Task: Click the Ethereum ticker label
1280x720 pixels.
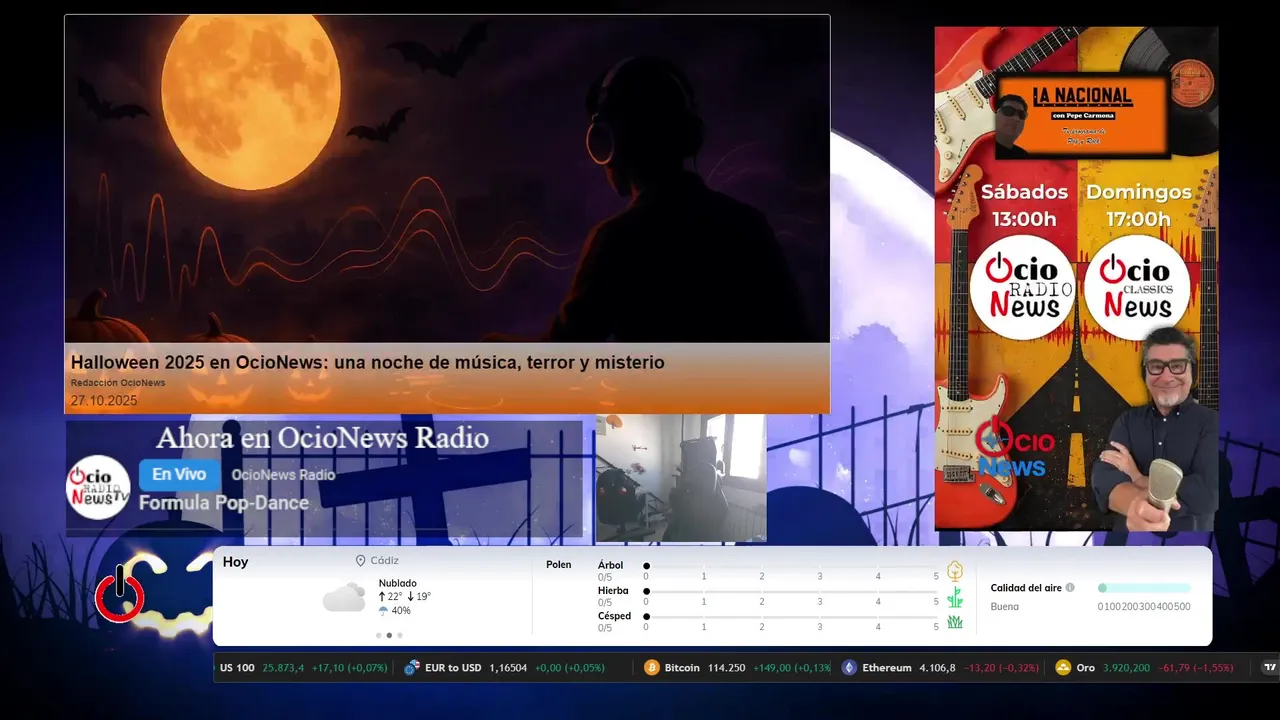Action: pos(887,668)
